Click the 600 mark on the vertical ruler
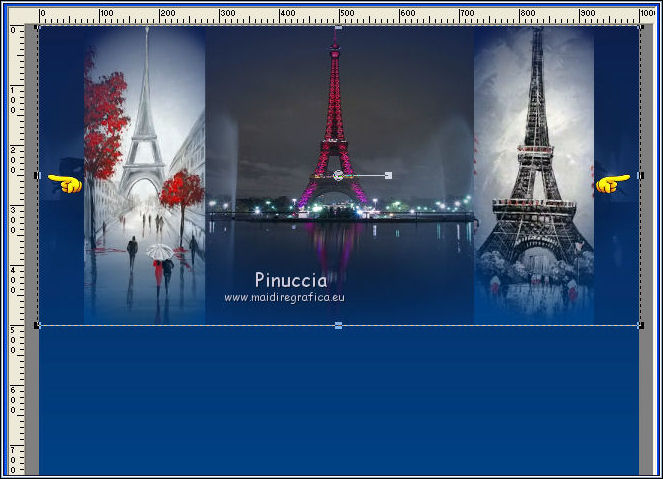The width and height of the screenshot is (663, 479). click(13, 400)
